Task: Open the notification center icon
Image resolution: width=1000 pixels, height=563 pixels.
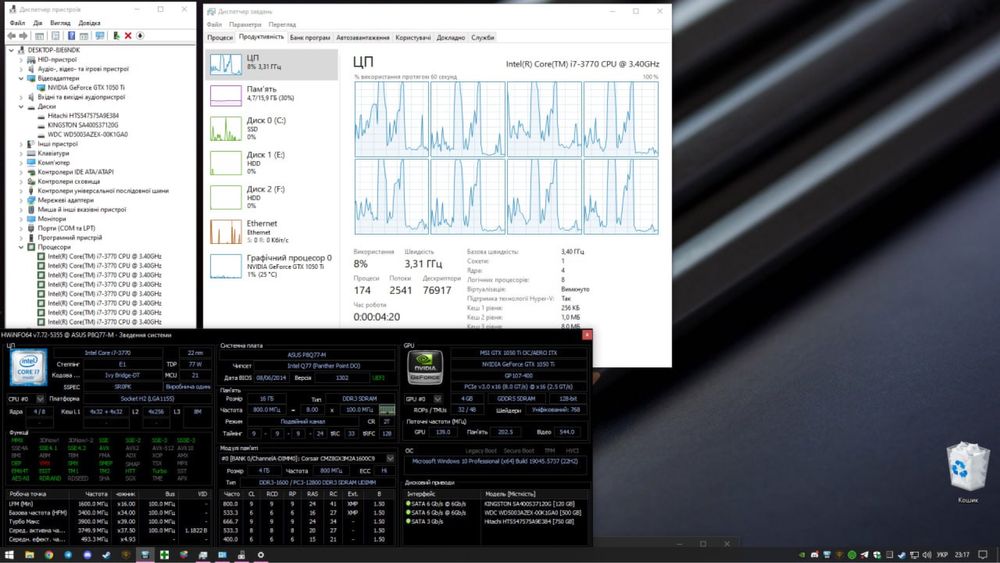Action: [x=983, y=555]
